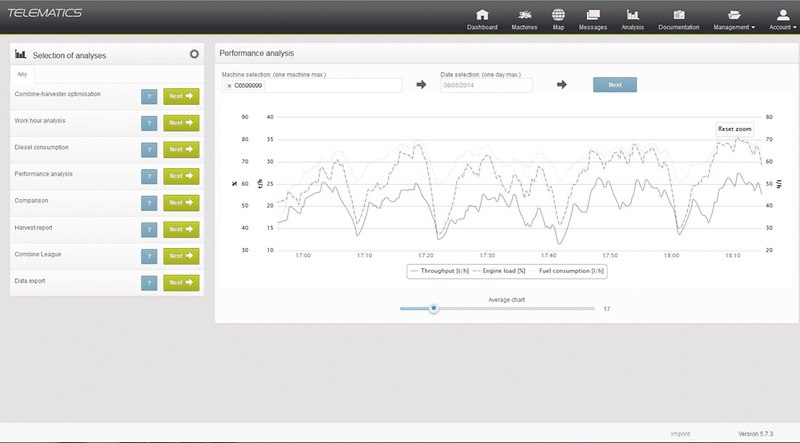Click the circle icon in Selection of analyses header
The image size is (800, 443).
[194, 54]
